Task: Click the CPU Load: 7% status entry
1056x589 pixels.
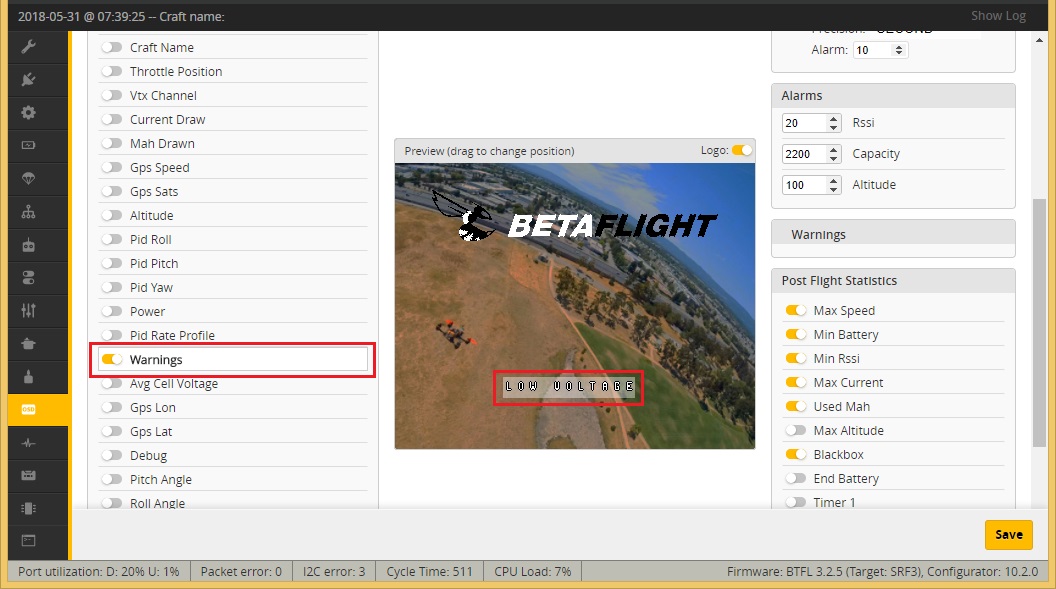Action: (533, 571)
